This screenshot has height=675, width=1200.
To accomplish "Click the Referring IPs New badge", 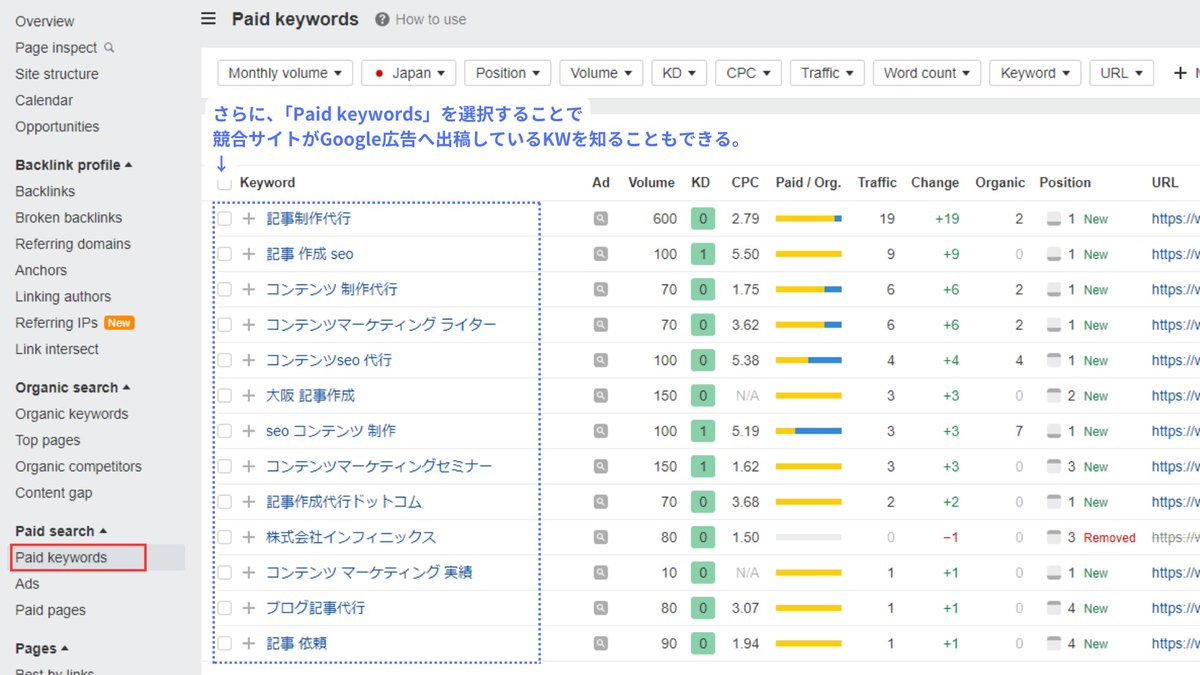I will (120, 323).
